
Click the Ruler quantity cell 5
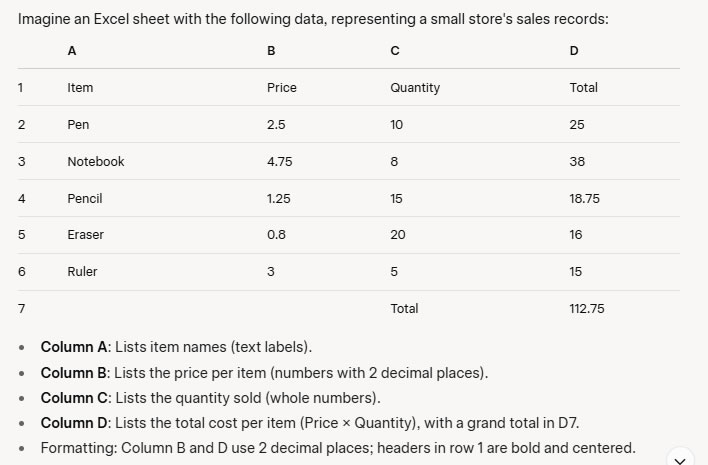pyautogui.click(x=394, y=272)
